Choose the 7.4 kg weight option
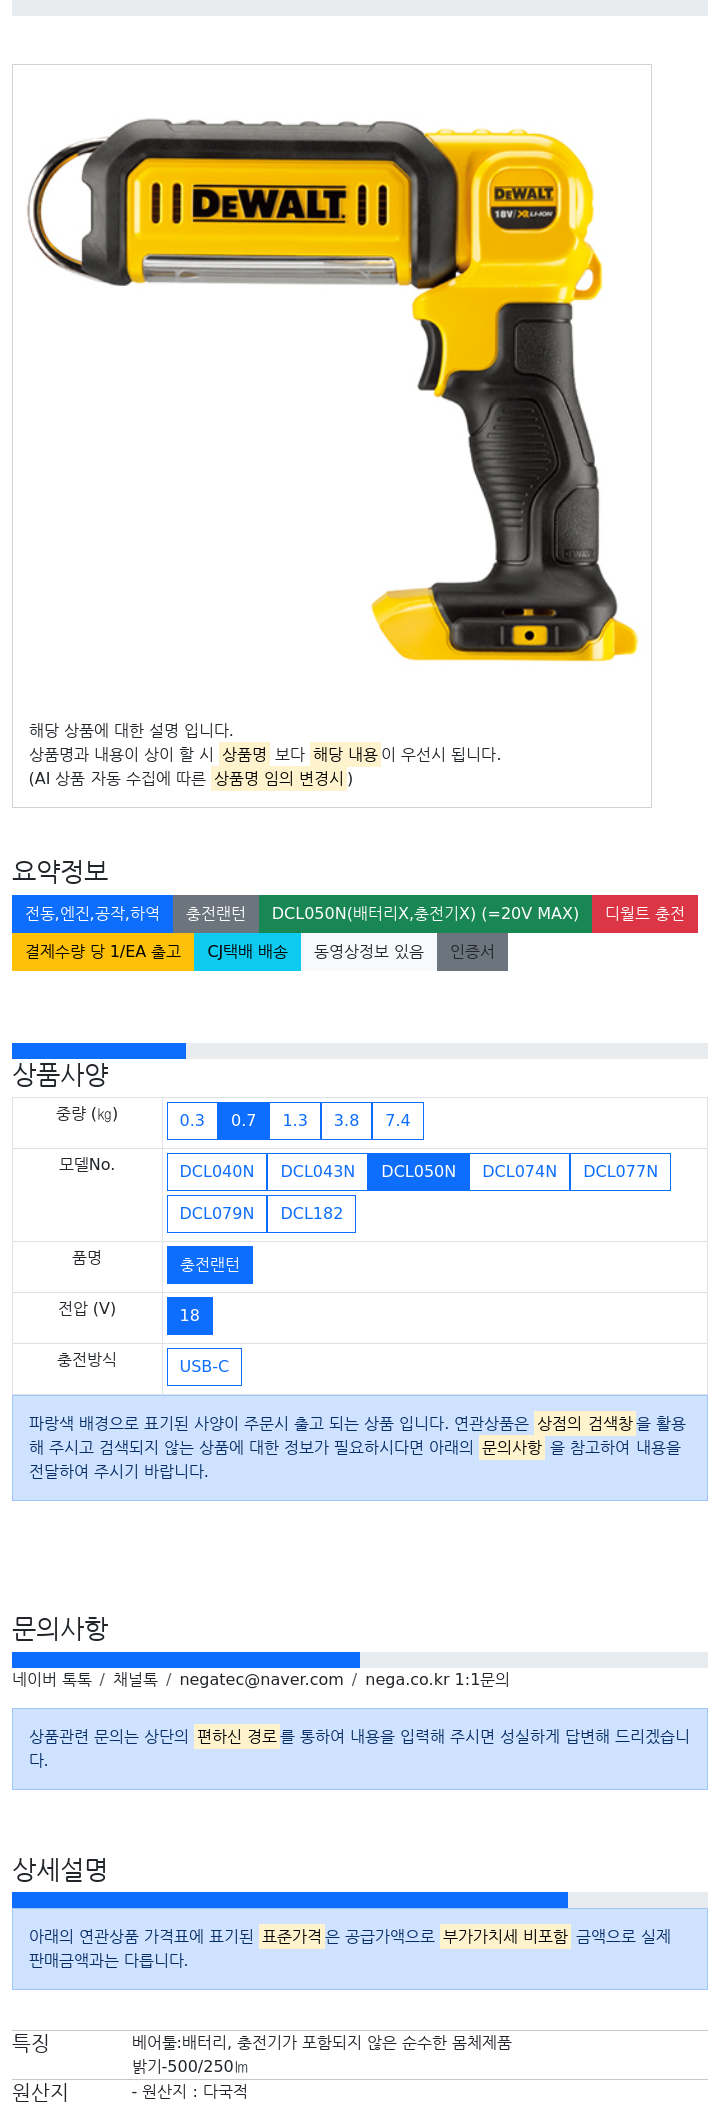This screenshot has width=720, height=2112. click(x=398, y=1121)
